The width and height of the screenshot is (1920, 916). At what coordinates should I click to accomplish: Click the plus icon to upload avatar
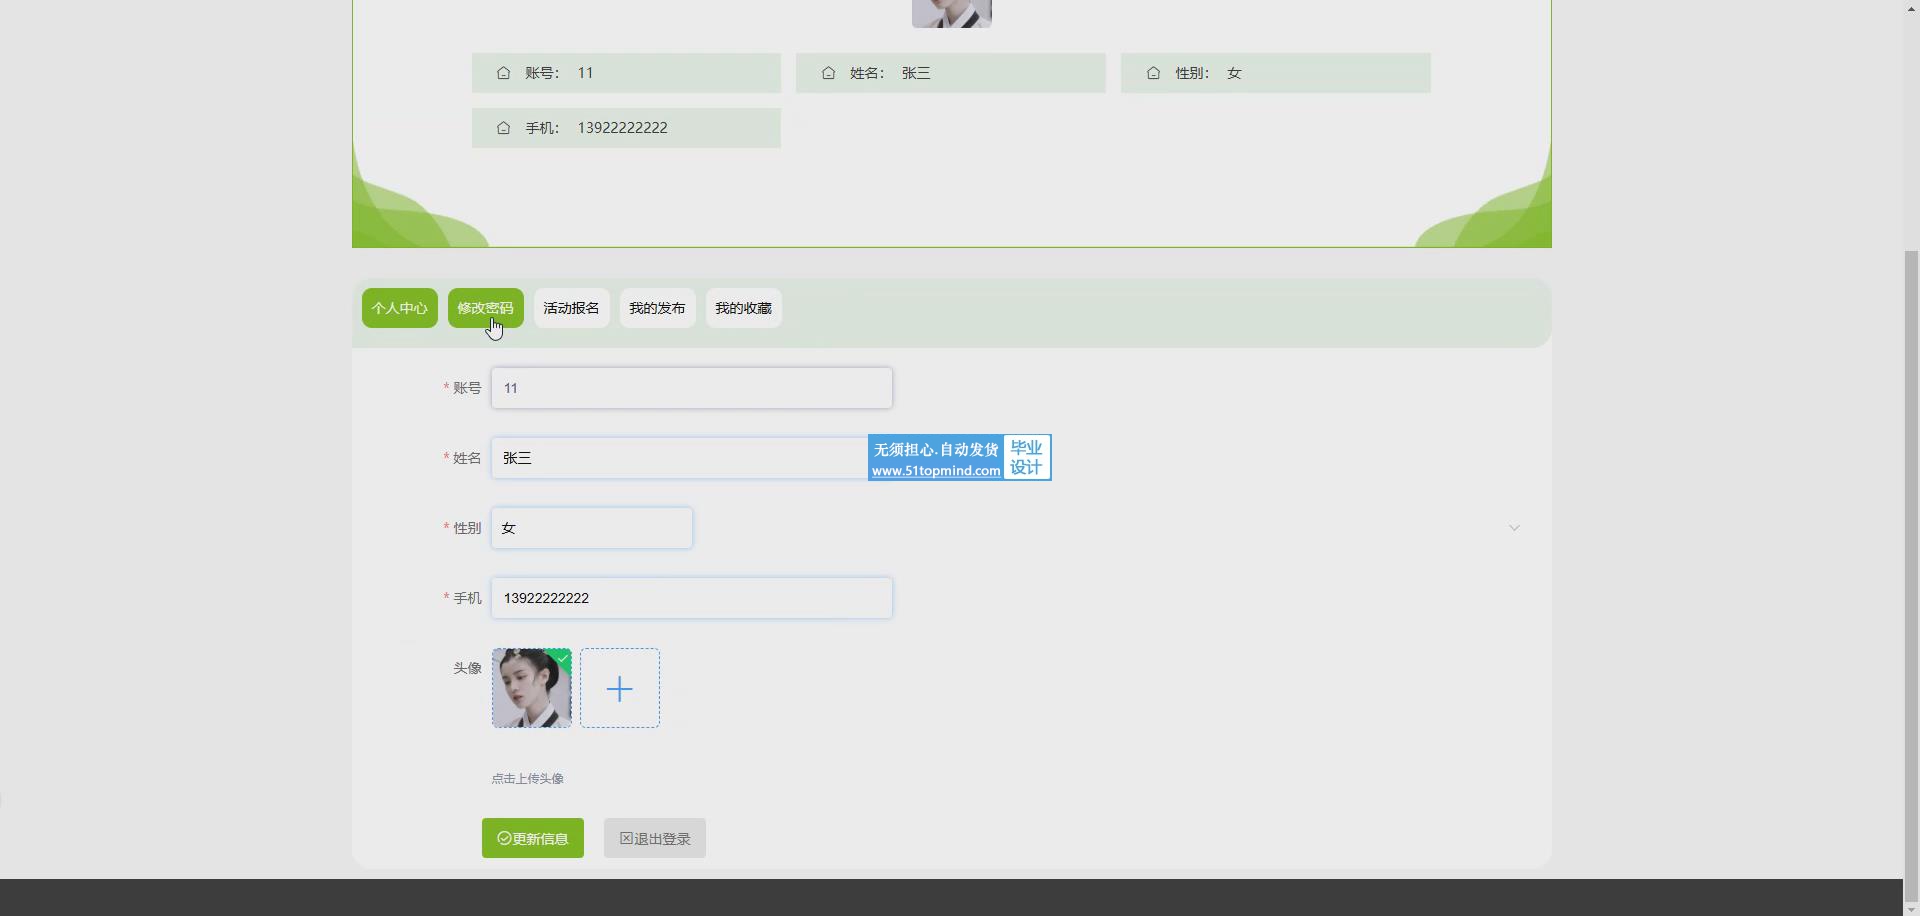click(x=619, y=688)
